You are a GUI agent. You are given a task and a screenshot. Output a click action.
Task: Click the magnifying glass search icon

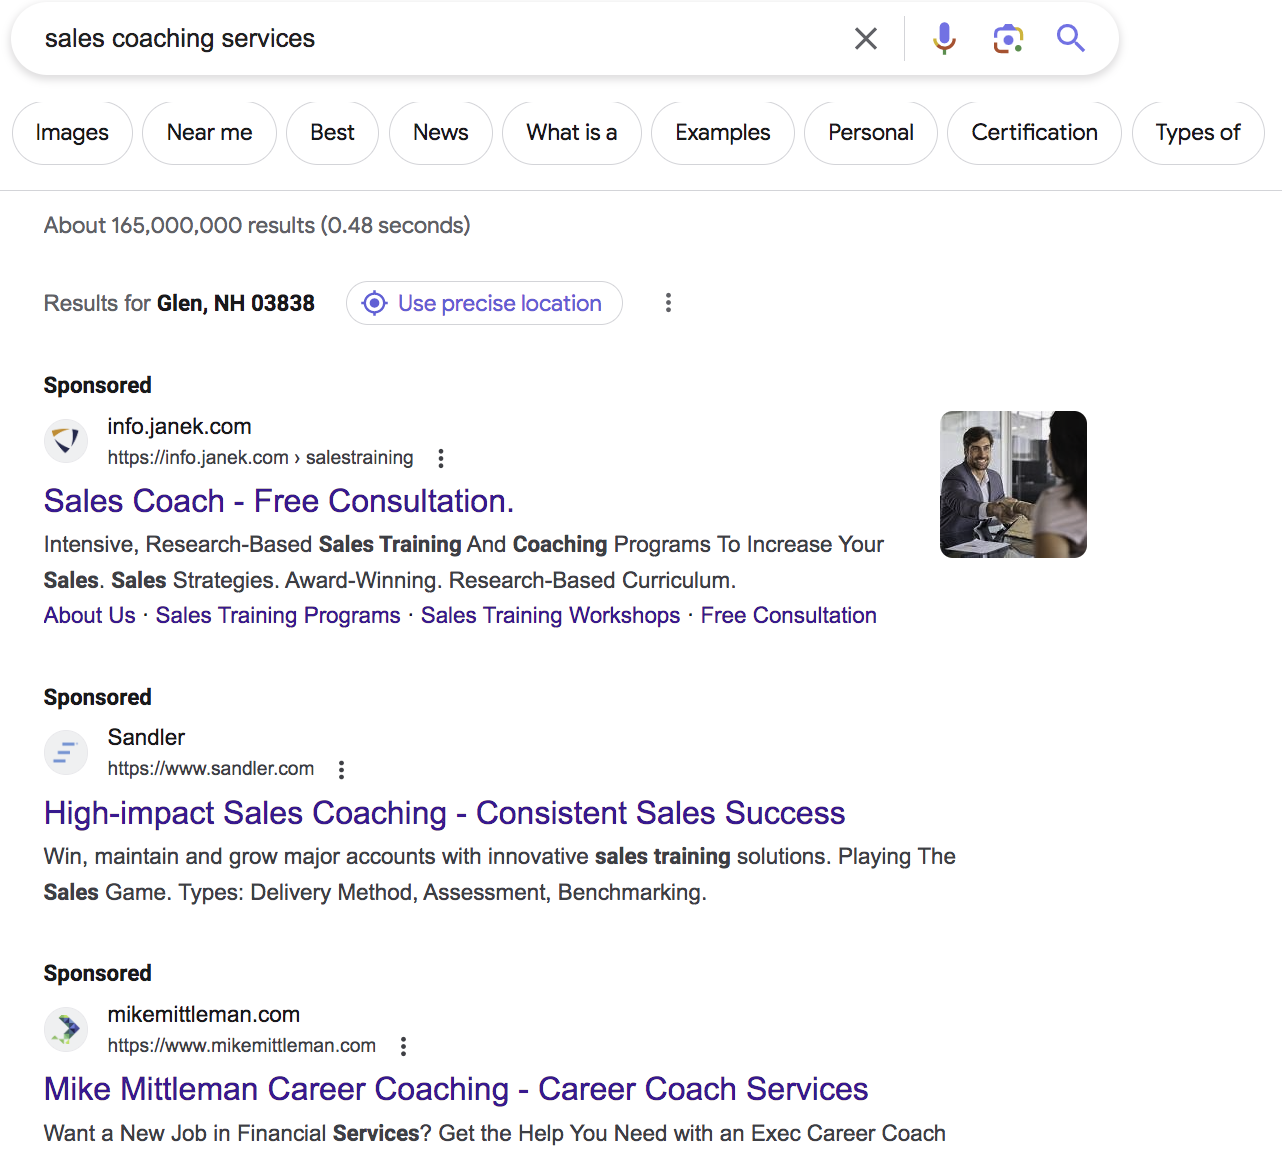tap(1070, 39)
